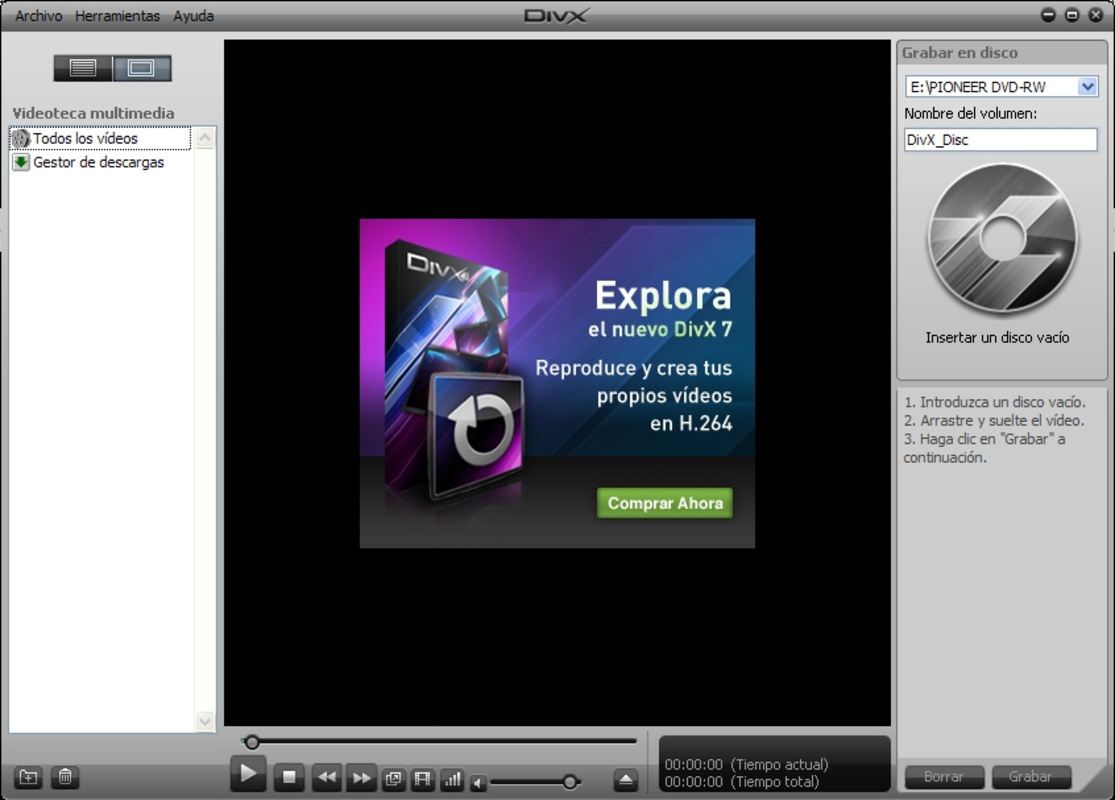
Task: Switch to list view mode icon
Action: (83, 68)
